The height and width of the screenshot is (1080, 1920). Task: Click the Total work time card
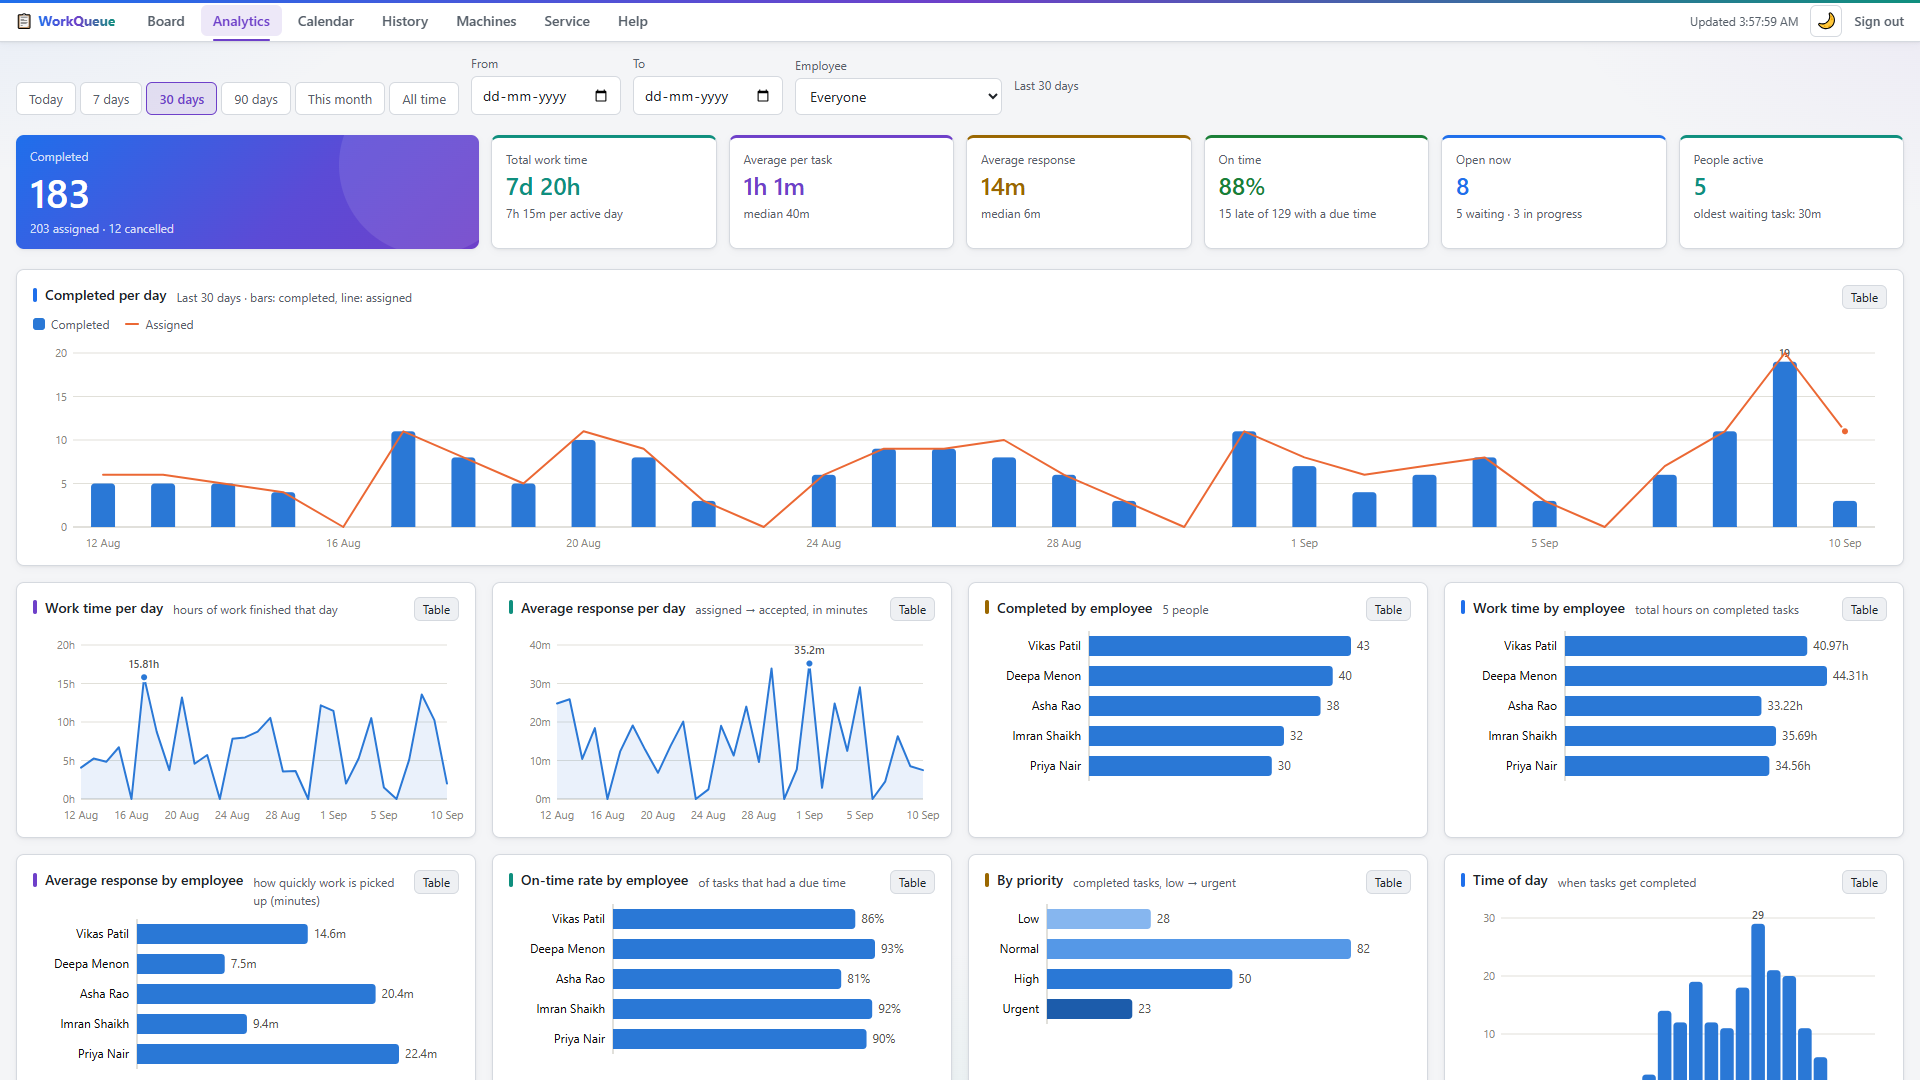604,192
